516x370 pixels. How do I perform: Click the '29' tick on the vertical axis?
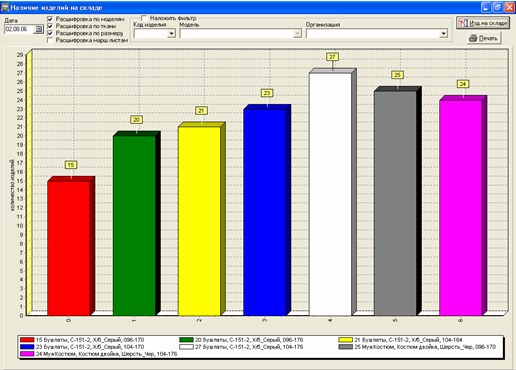pyautogui.click(x=20, y=55)
